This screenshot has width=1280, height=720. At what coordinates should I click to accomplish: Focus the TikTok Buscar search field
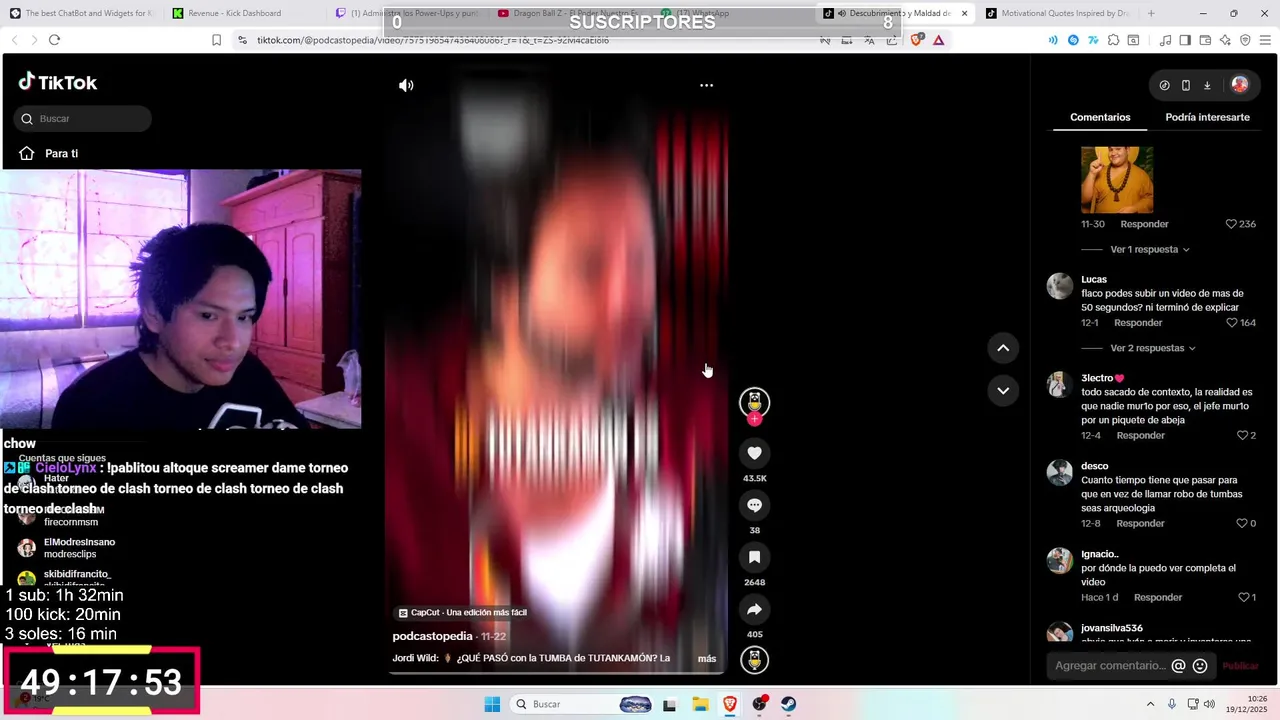pos(83,119)
